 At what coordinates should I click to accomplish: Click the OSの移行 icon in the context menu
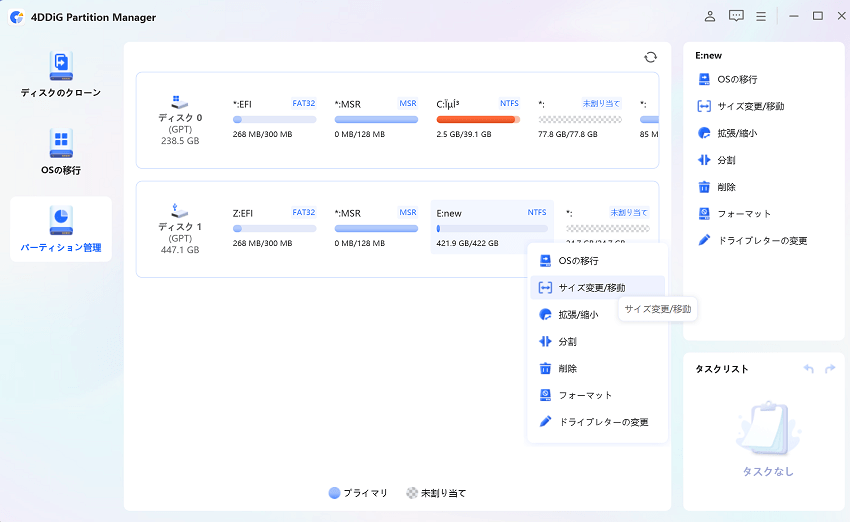click(545, 261)
